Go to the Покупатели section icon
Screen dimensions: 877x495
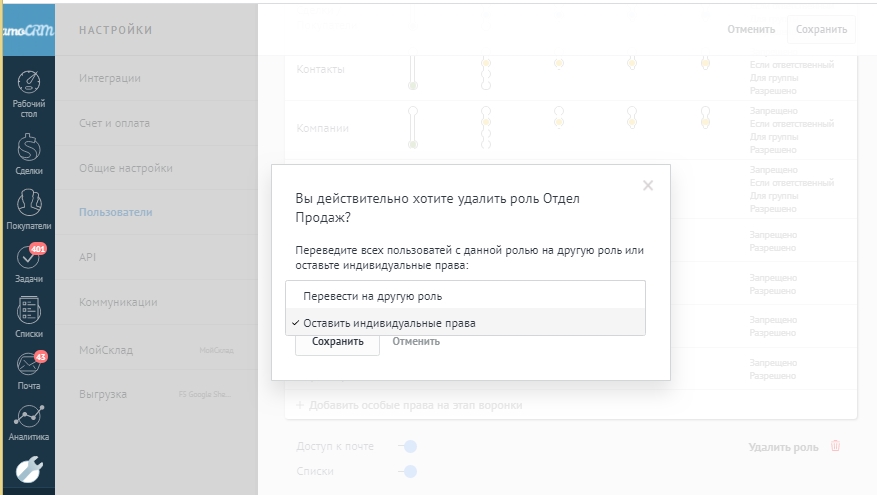(x=29, y=204)
